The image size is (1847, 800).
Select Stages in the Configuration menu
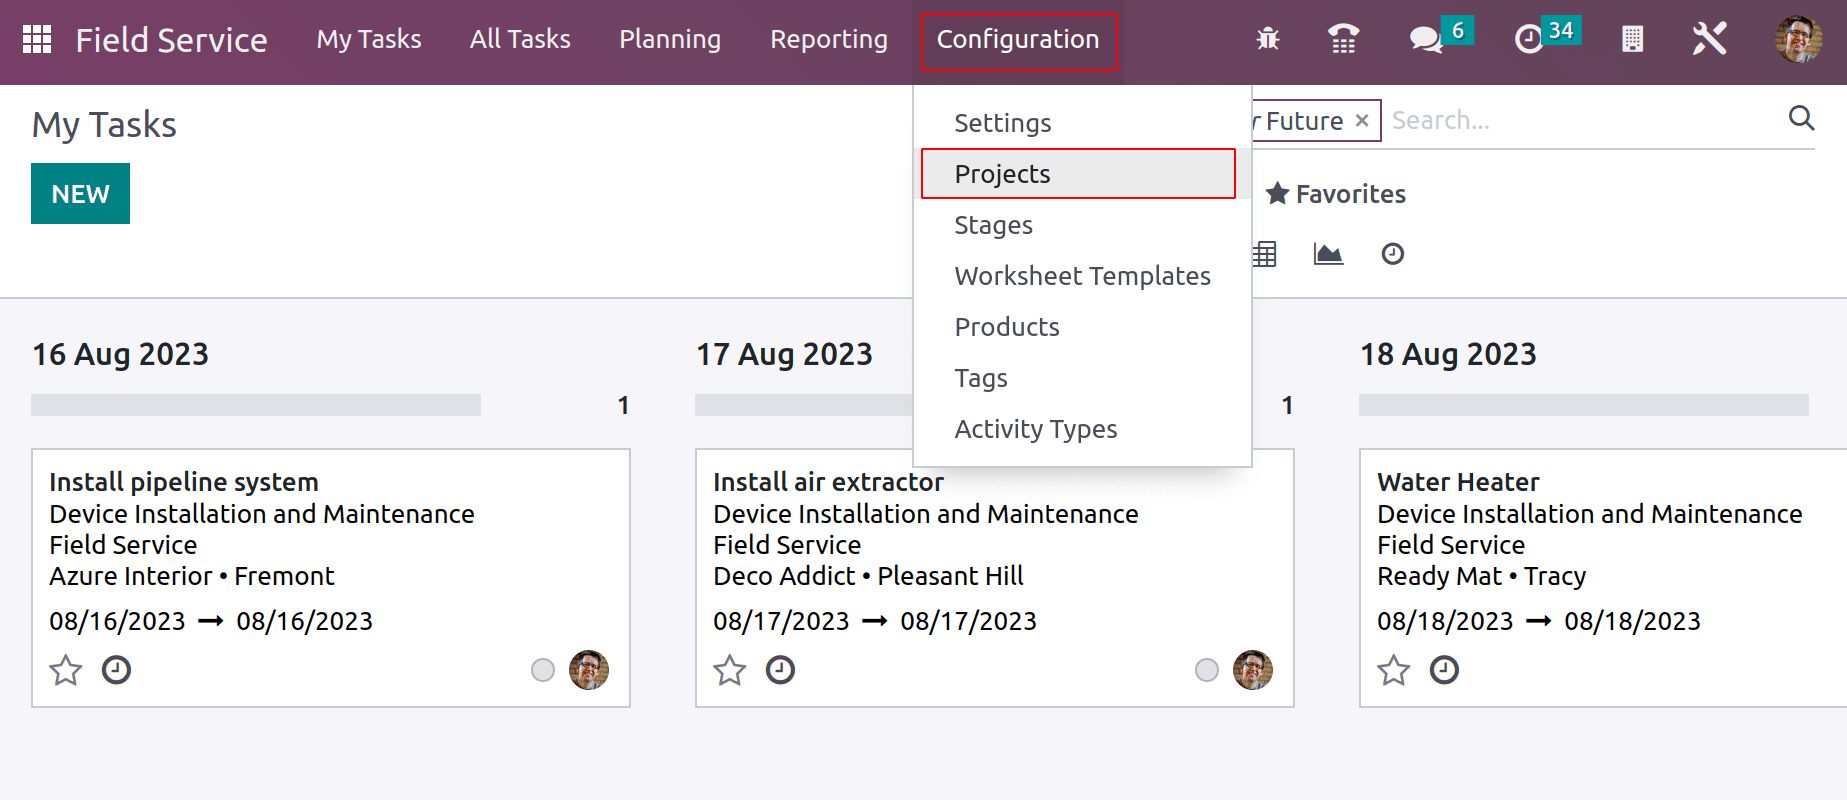[x=1082, y=225]
